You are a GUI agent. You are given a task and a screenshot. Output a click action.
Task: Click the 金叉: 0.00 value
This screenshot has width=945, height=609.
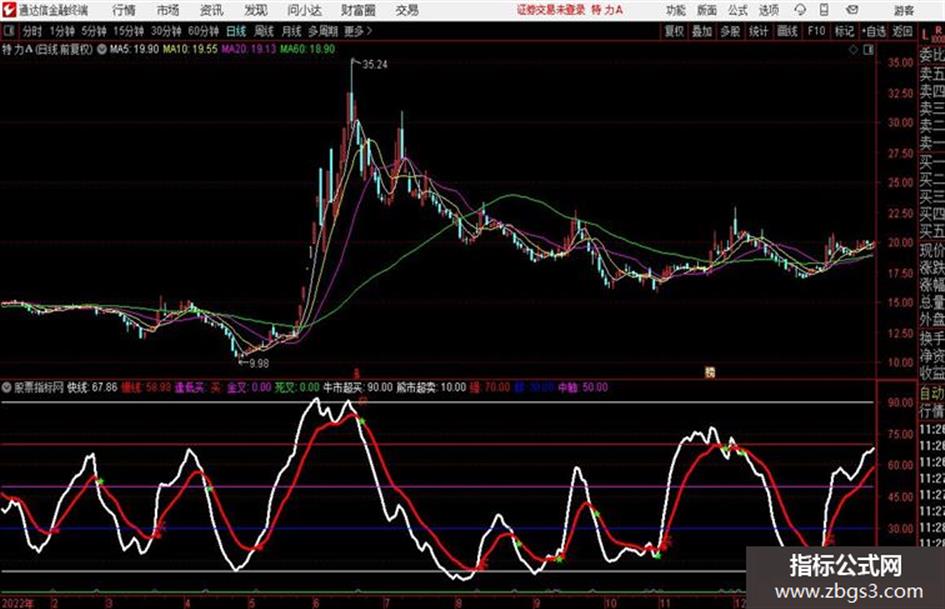[x=249, y=387]
